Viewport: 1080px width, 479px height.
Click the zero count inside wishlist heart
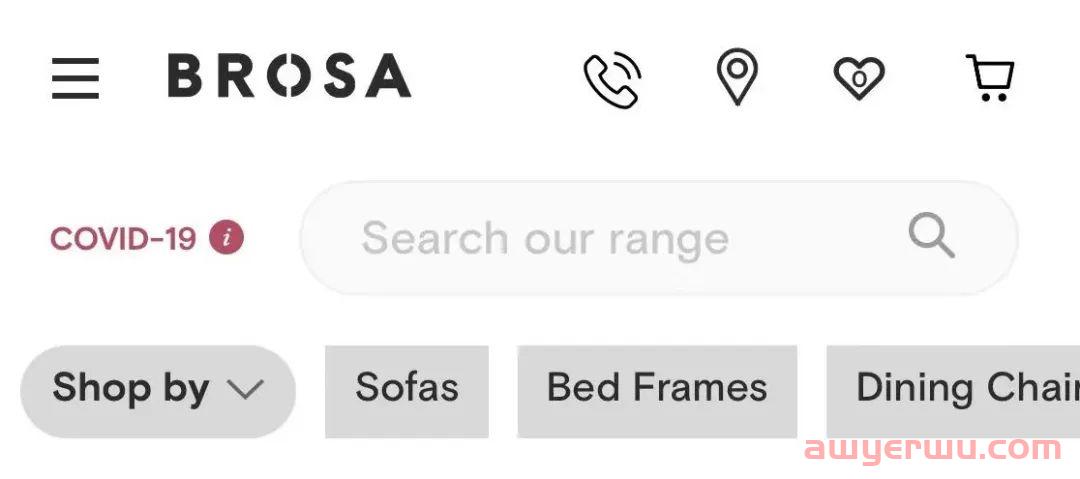coord(859,79)
